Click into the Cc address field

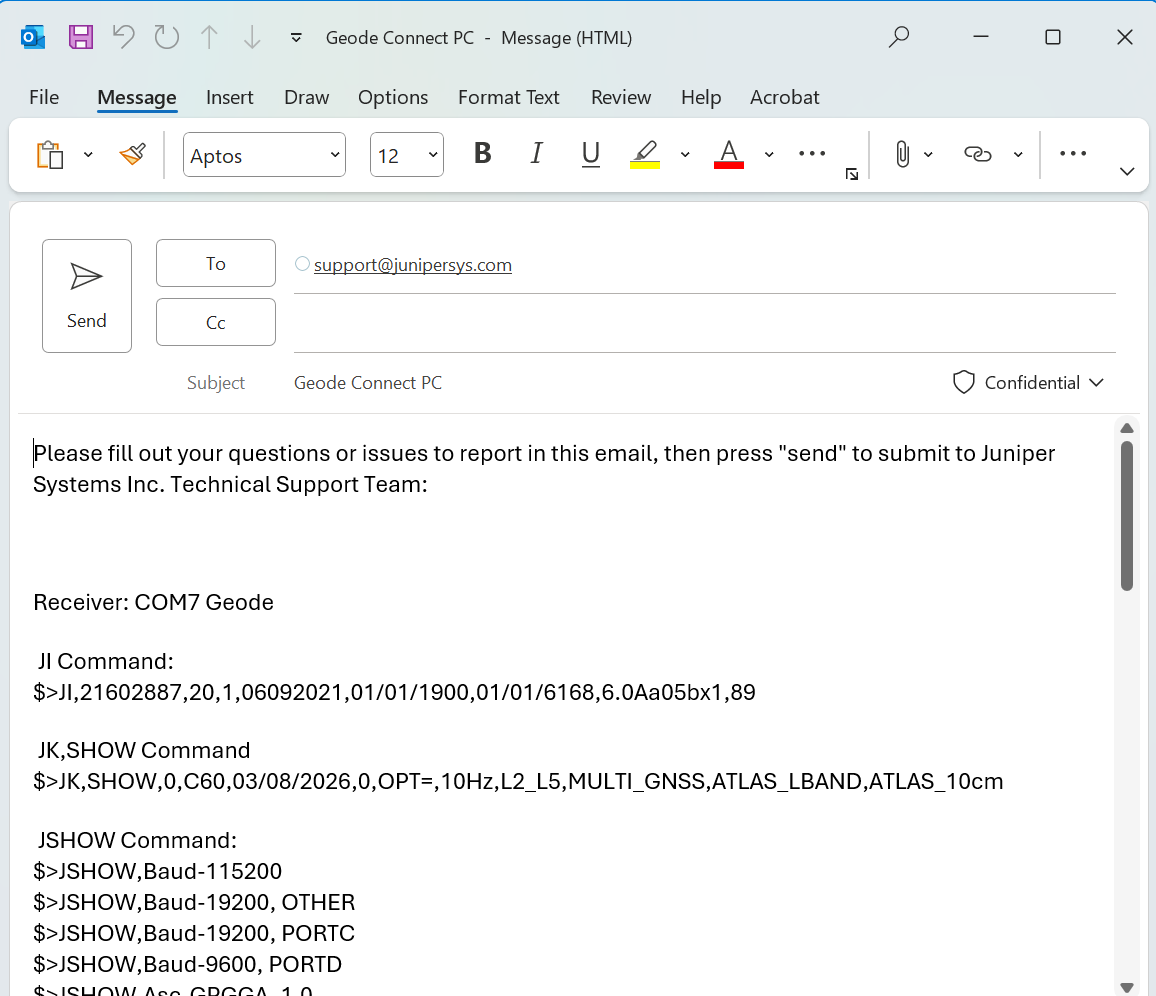(x=704, y=323)
